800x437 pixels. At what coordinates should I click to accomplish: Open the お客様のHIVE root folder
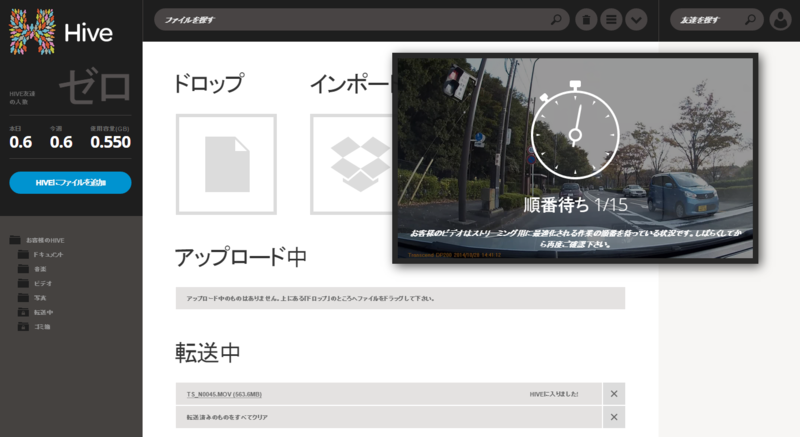click(37, 240)
